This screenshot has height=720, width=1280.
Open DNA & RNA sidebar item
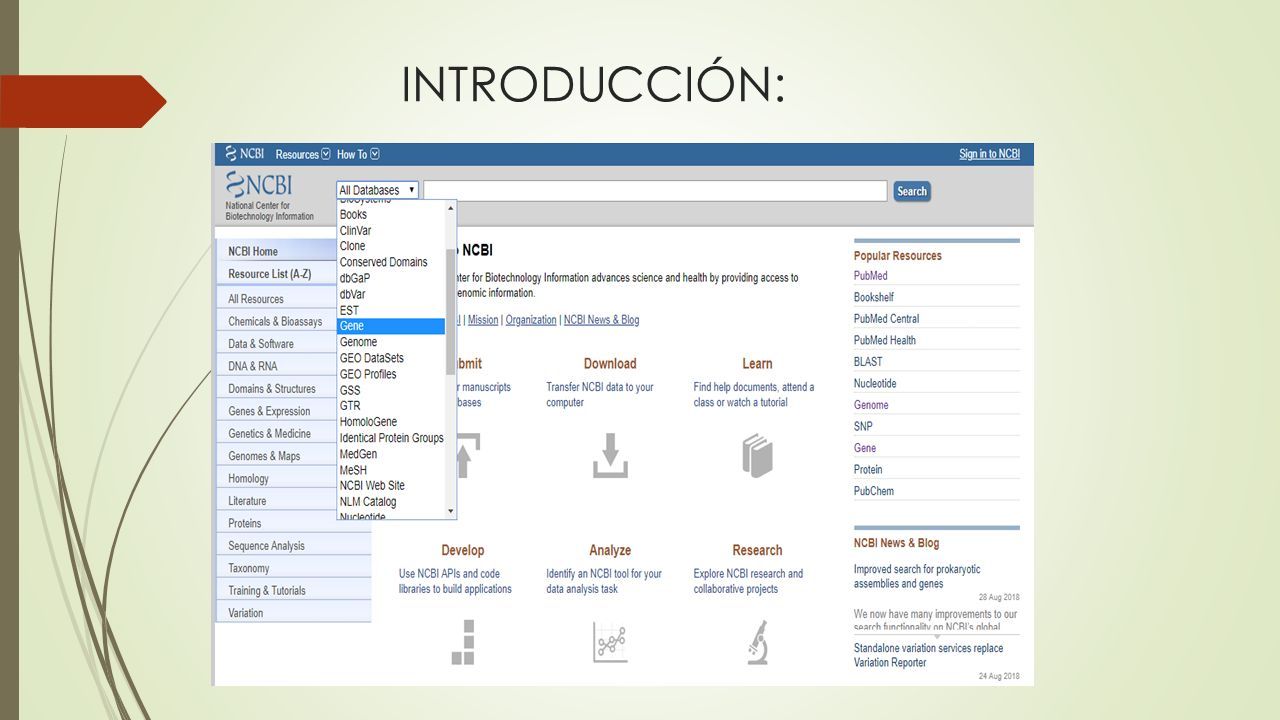(x=277, y=367)
